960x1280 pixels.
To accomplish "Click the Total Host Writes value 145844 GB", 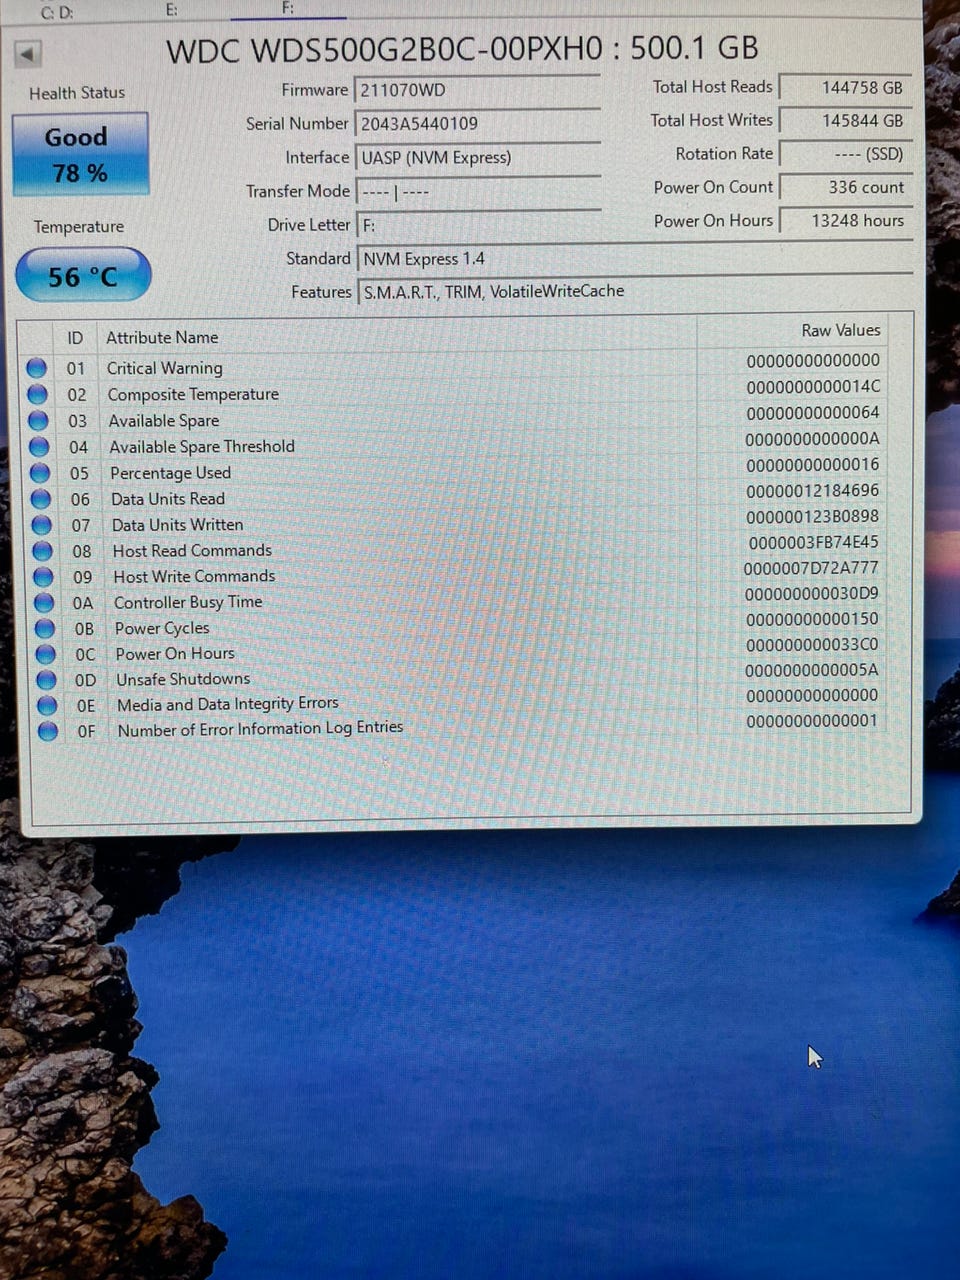I will (x=845, y=121).
